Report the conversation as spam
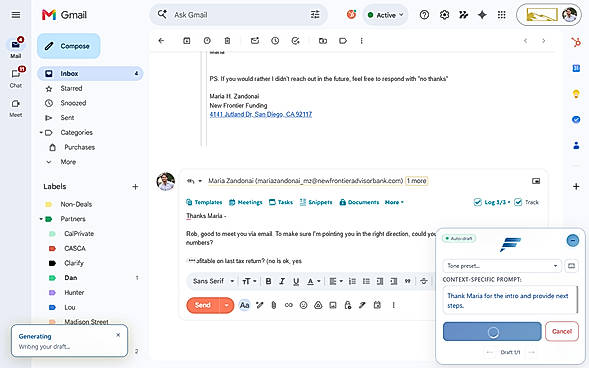 (x=207, y=41)
